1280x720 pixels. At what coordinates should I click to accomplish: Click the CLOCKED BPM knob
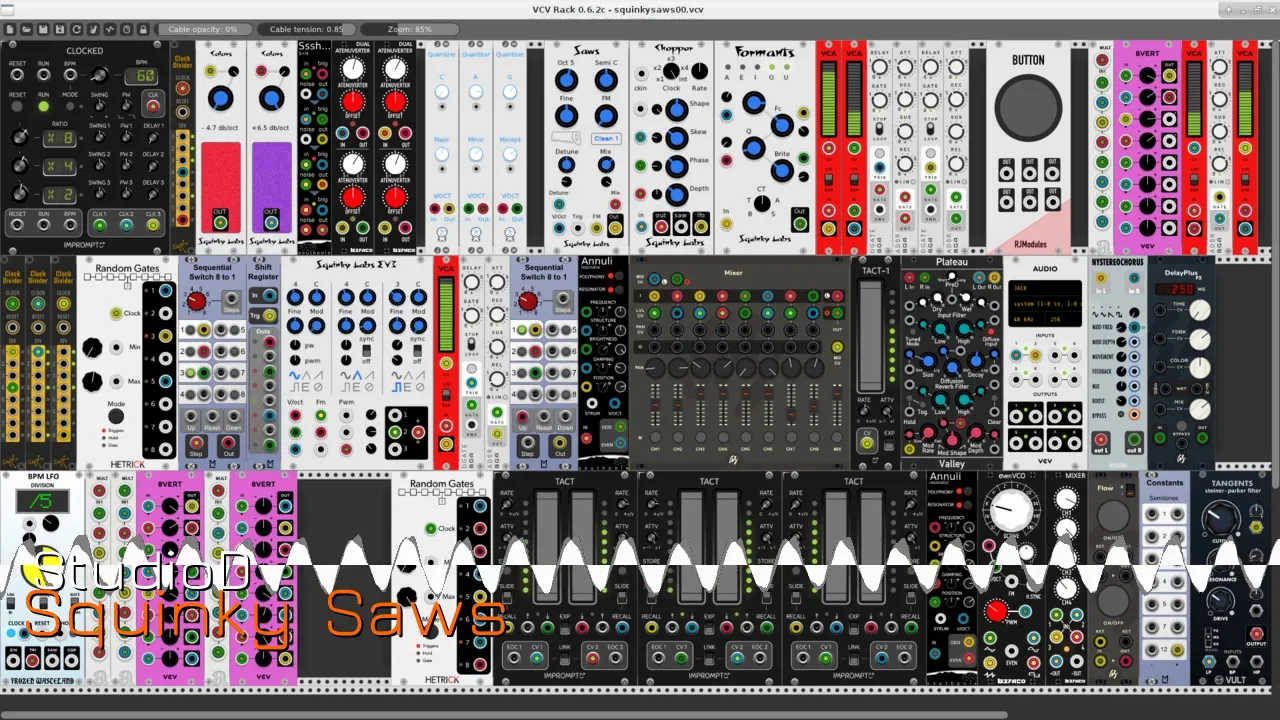click(99, 75)
